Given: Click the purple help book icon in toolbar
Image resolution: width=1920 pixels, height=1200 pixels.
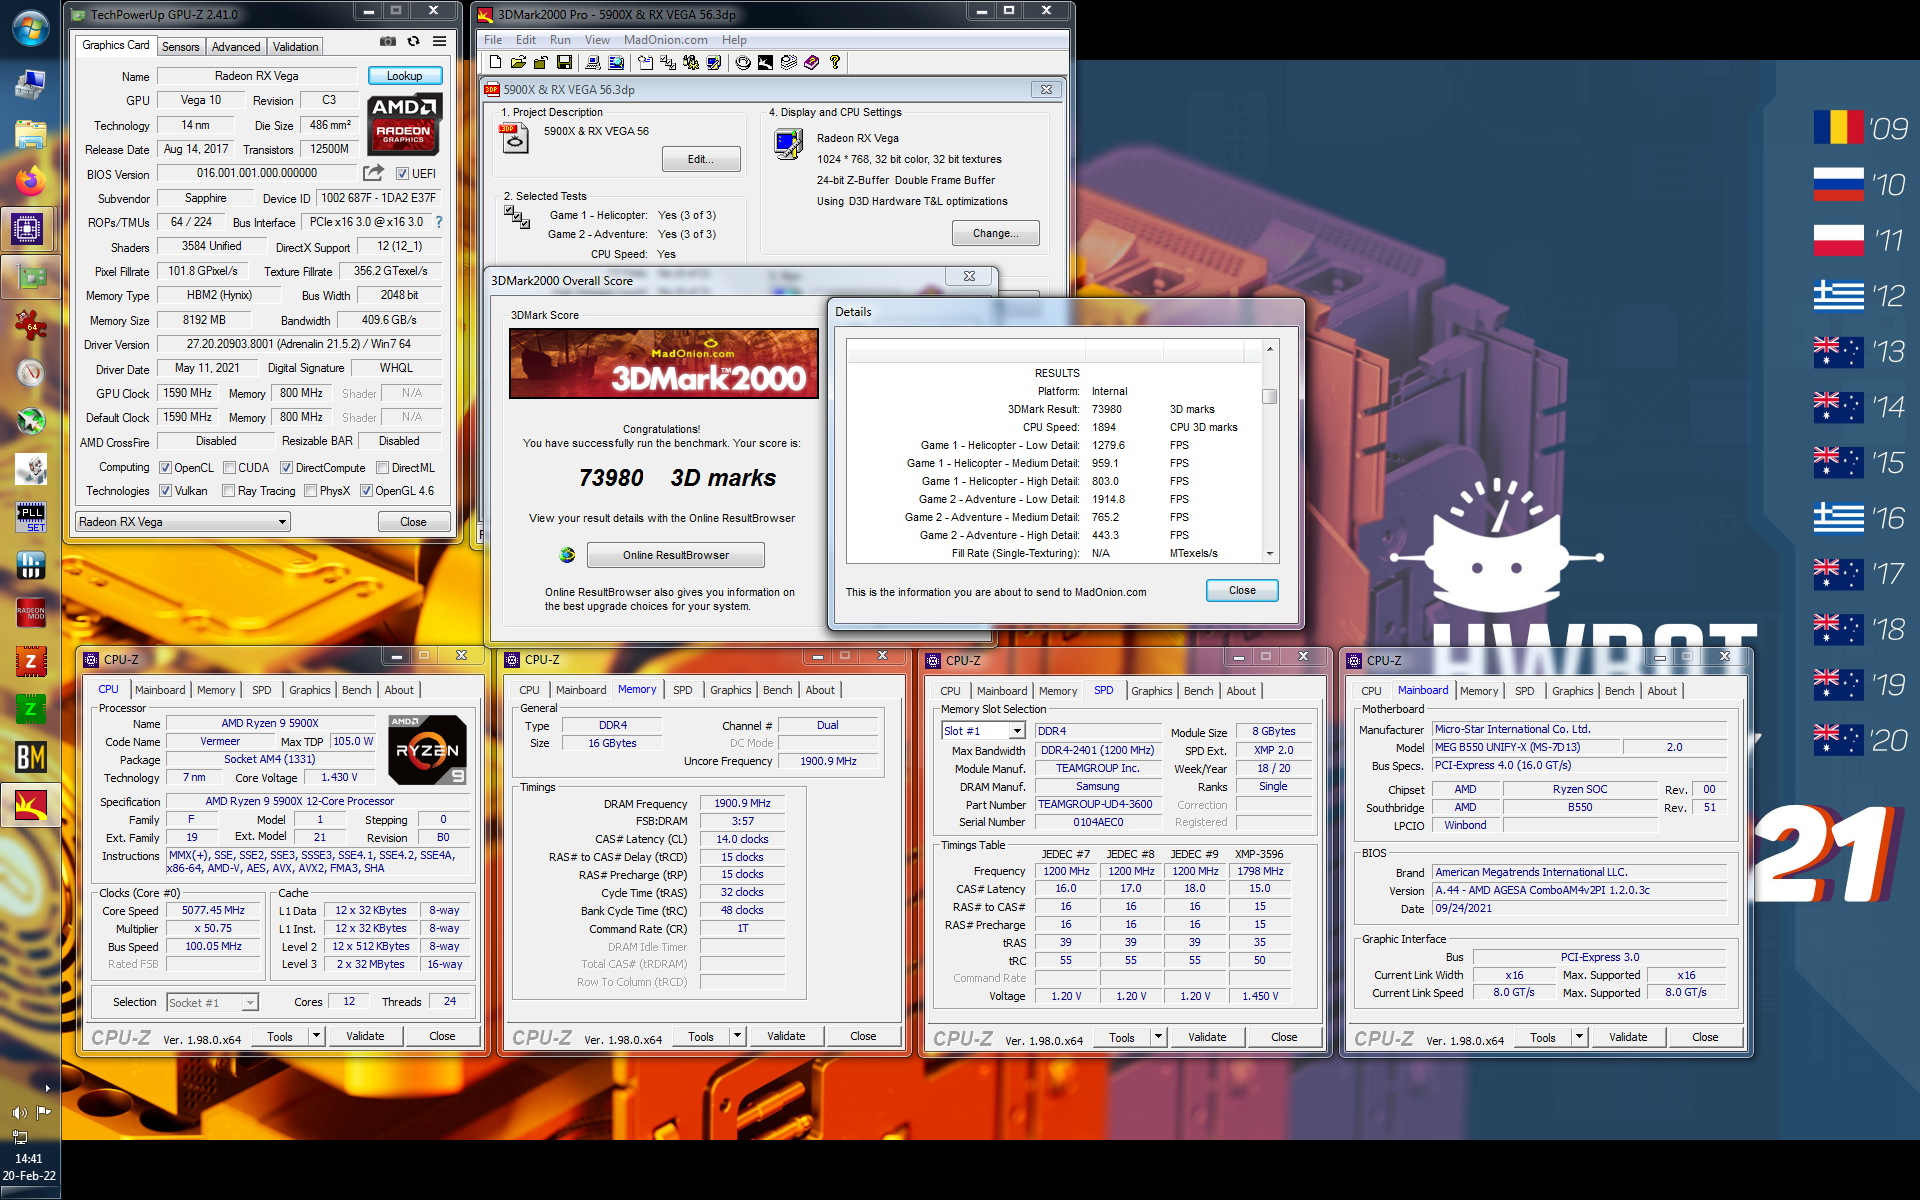Looking at the screenshot, I should (x=811, y=63).
